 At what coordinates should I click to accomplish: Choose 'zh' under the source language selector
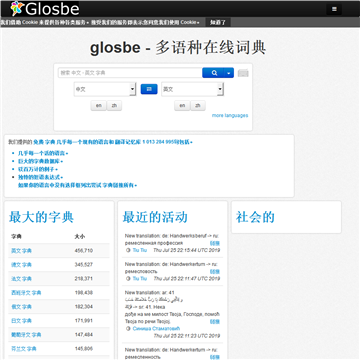click(114, 106)
